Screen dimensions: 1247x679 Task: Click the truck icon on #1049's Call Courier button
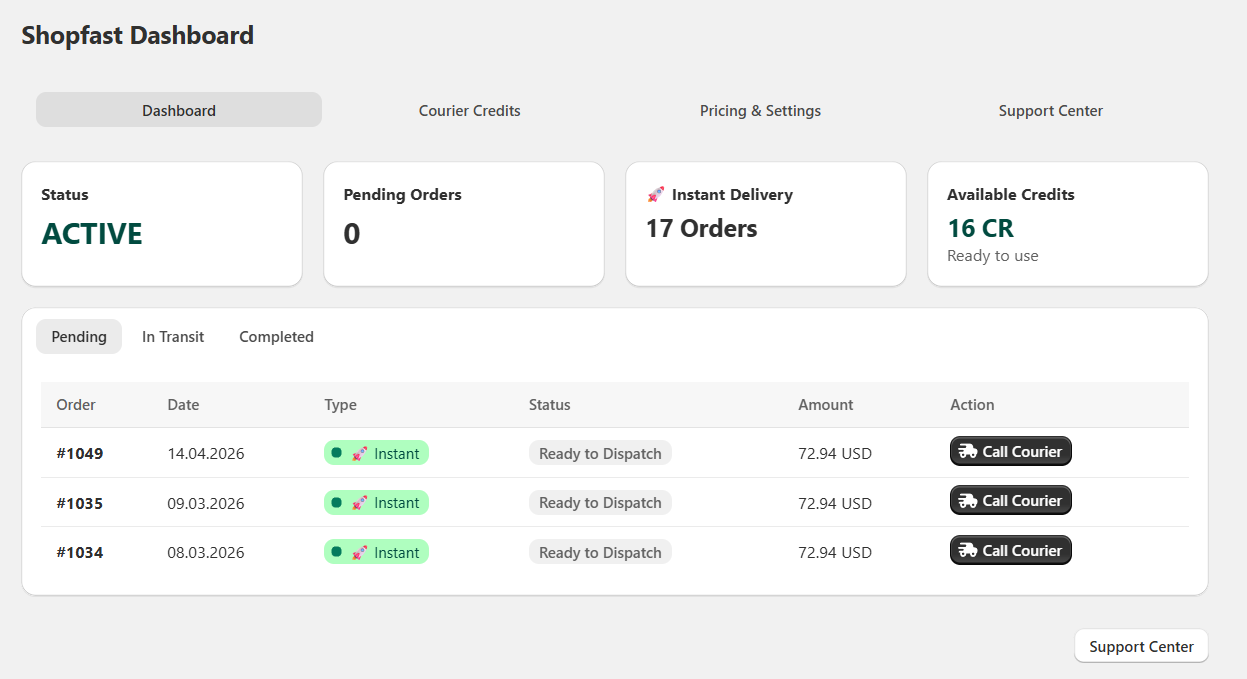(966, 451)
